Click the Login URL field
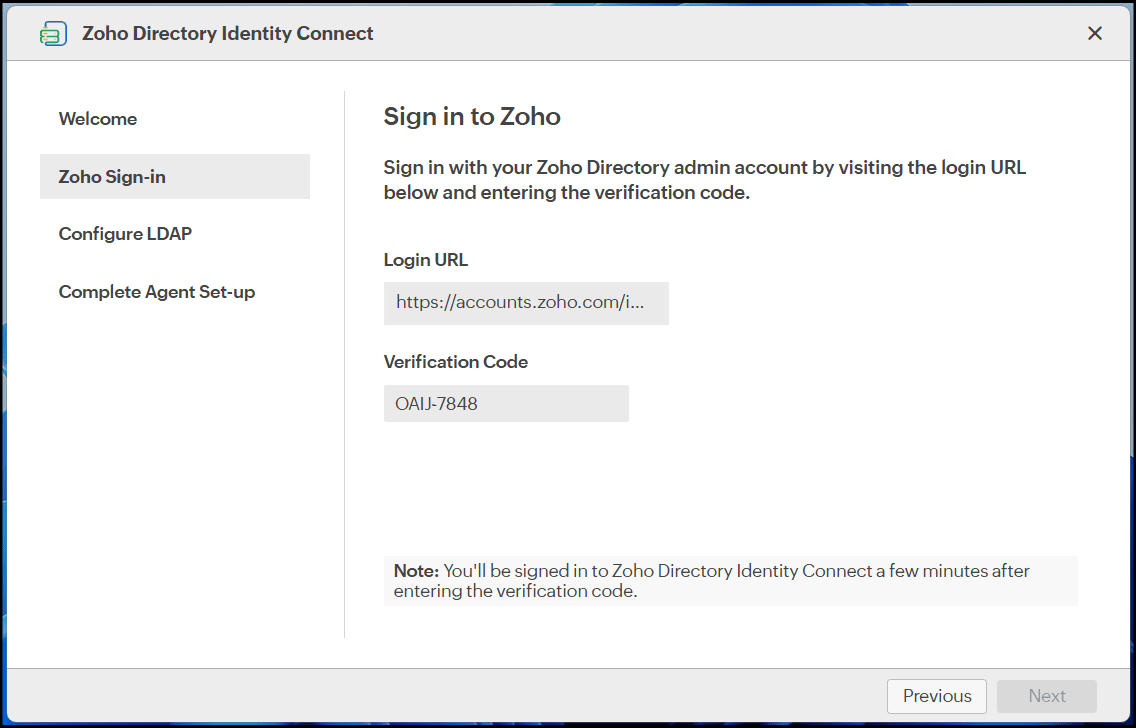This screenshot has height=728, width=1136. [526, 303]
